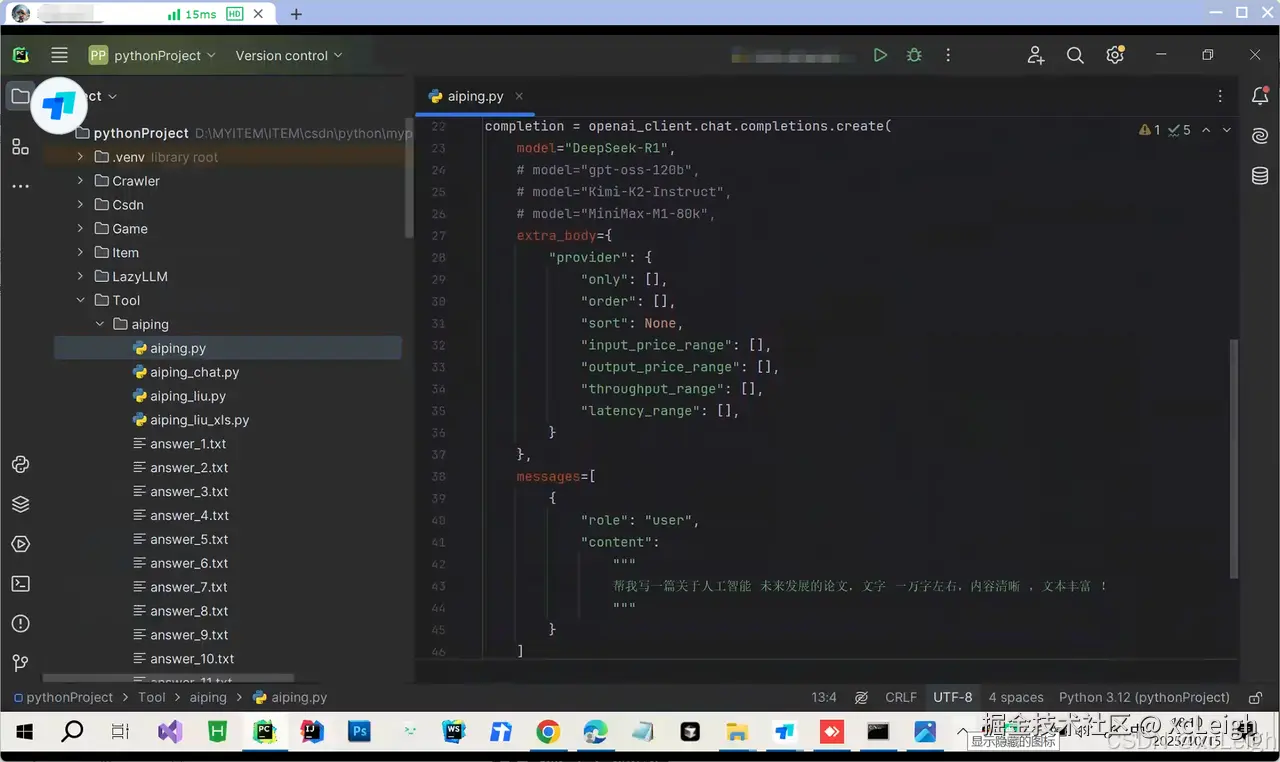Click the PyCharm logo icon

(21, 56)
